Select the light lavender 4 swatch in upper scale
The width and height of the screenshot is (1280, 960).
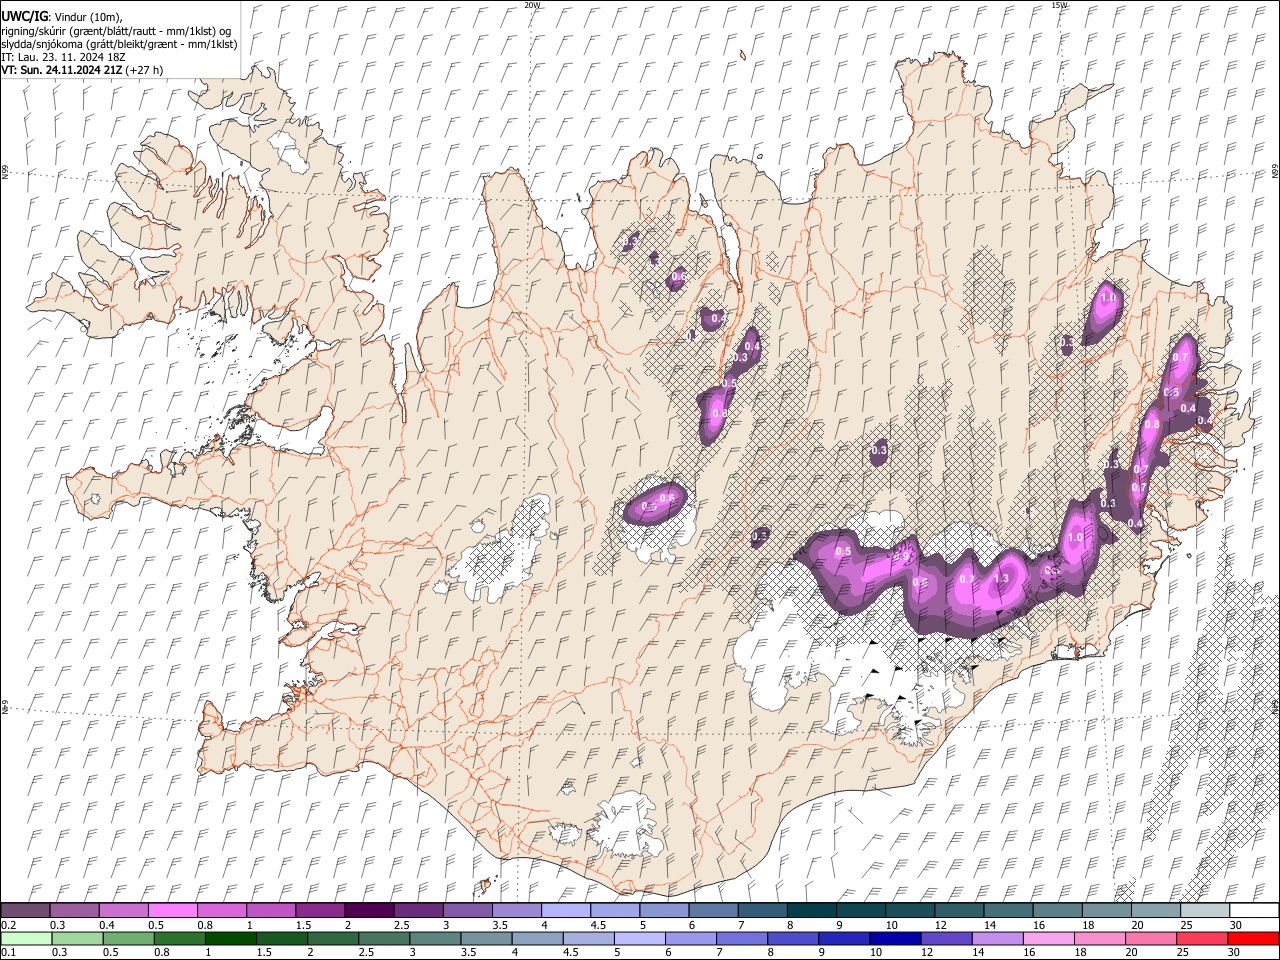[564, 910]
